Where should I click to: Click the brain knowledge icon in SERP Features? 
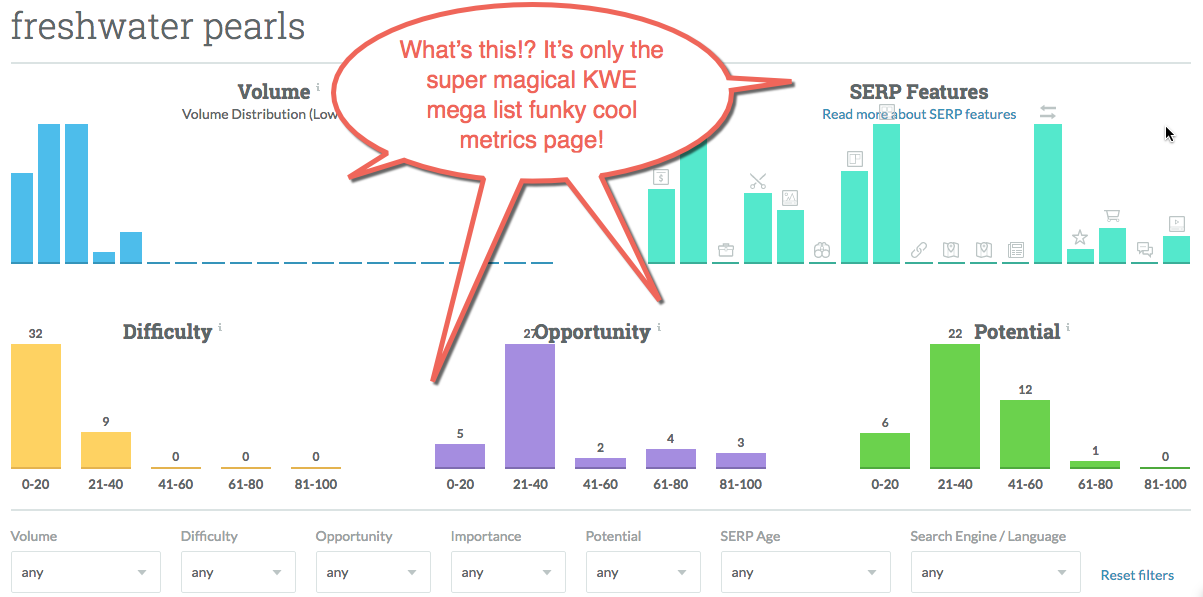(x=822, y=249)
